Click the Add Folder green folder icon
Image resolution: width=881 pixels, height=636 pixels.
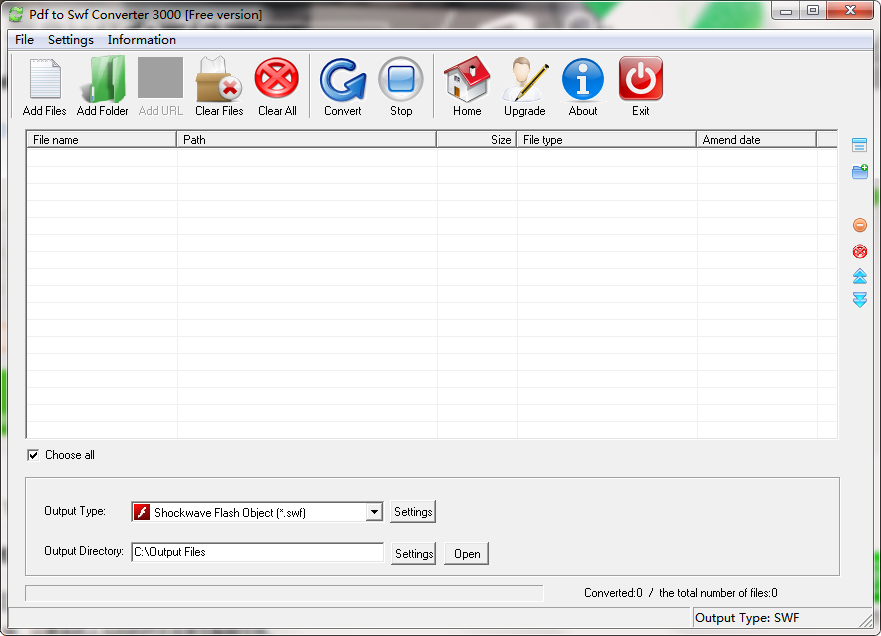(103, 79)
